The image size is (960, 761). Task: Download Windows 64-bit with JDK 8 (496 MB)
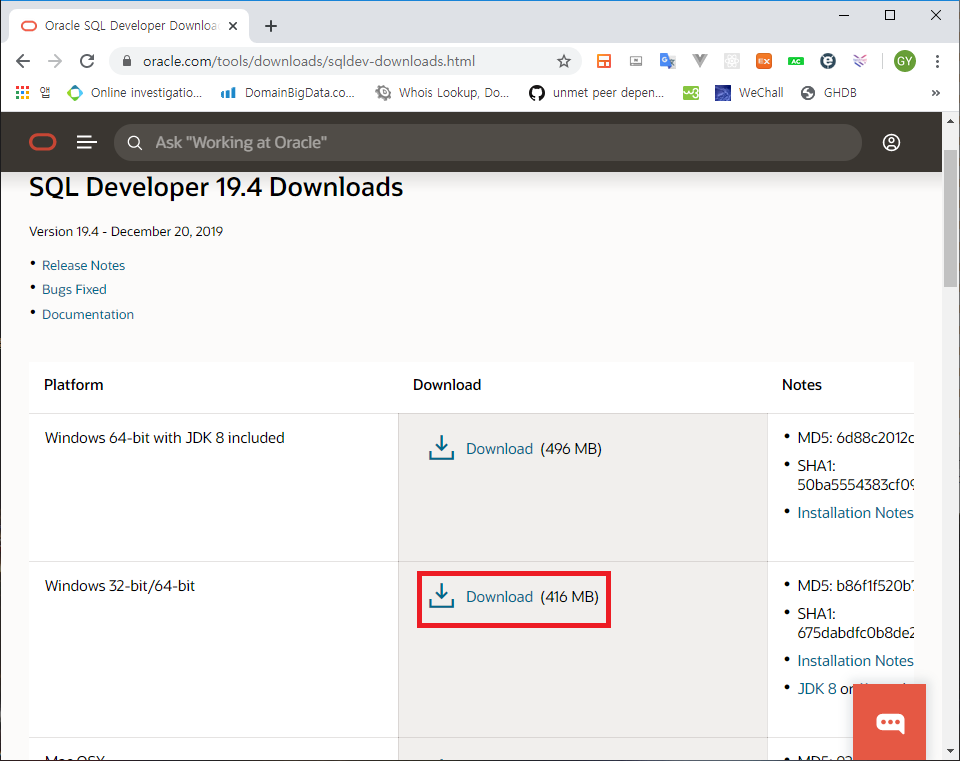[500, 449]
